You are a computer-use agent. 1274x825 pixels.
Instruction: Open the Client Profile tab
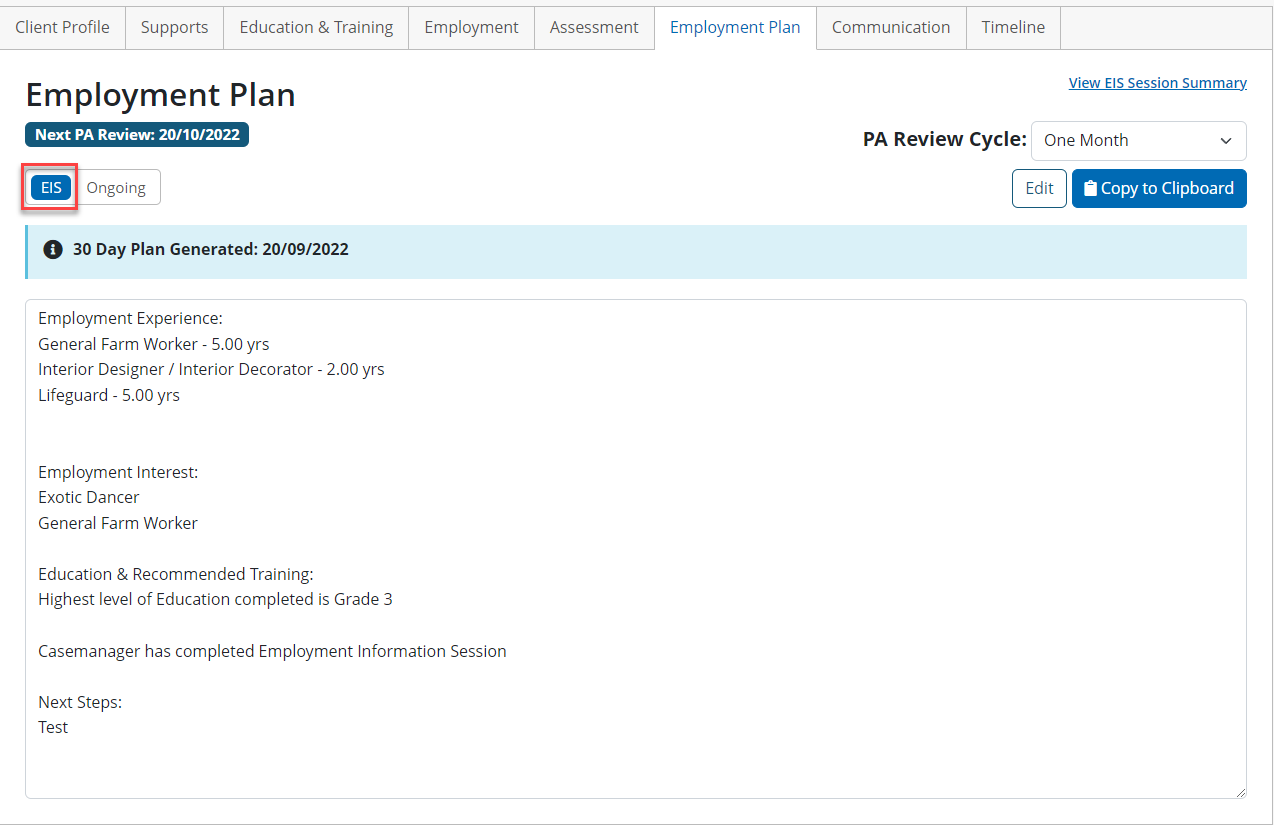pos(62,28)
